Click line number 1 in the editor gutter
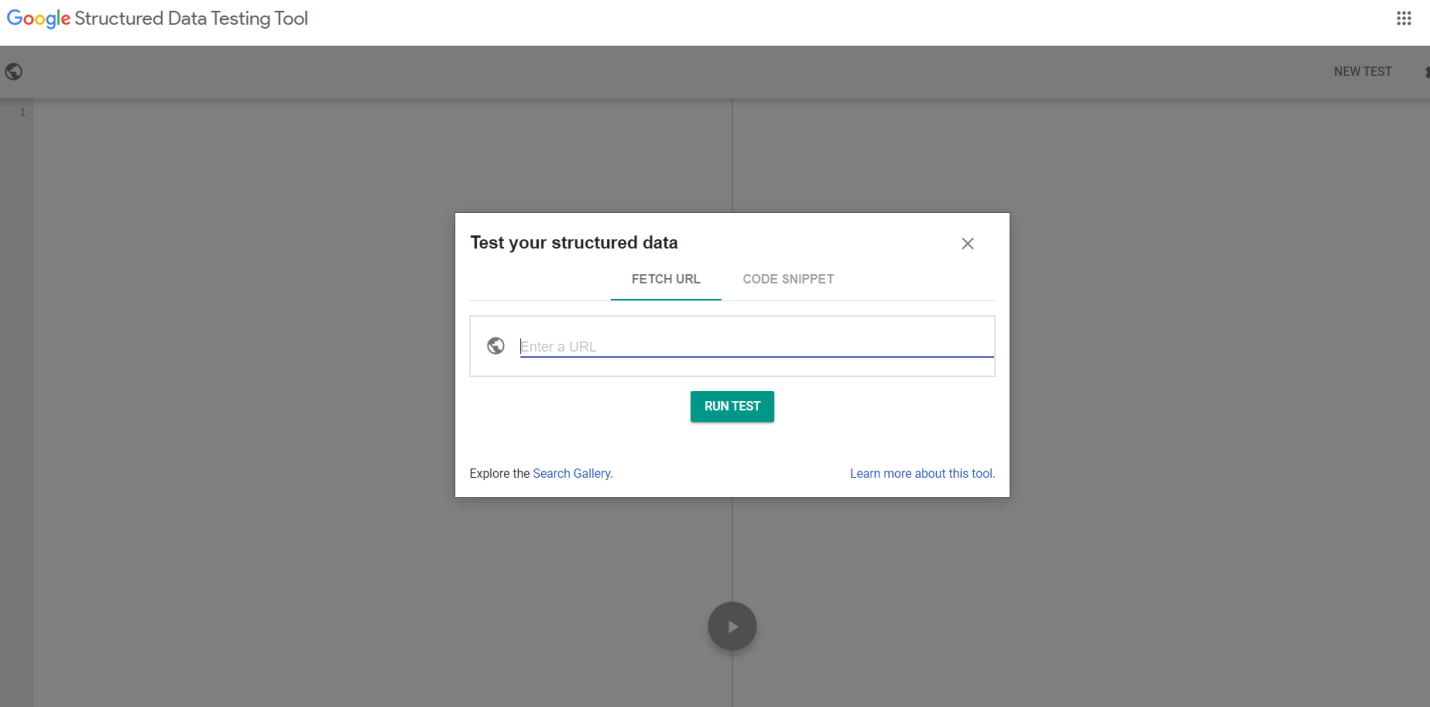 (x=22, y=112)
